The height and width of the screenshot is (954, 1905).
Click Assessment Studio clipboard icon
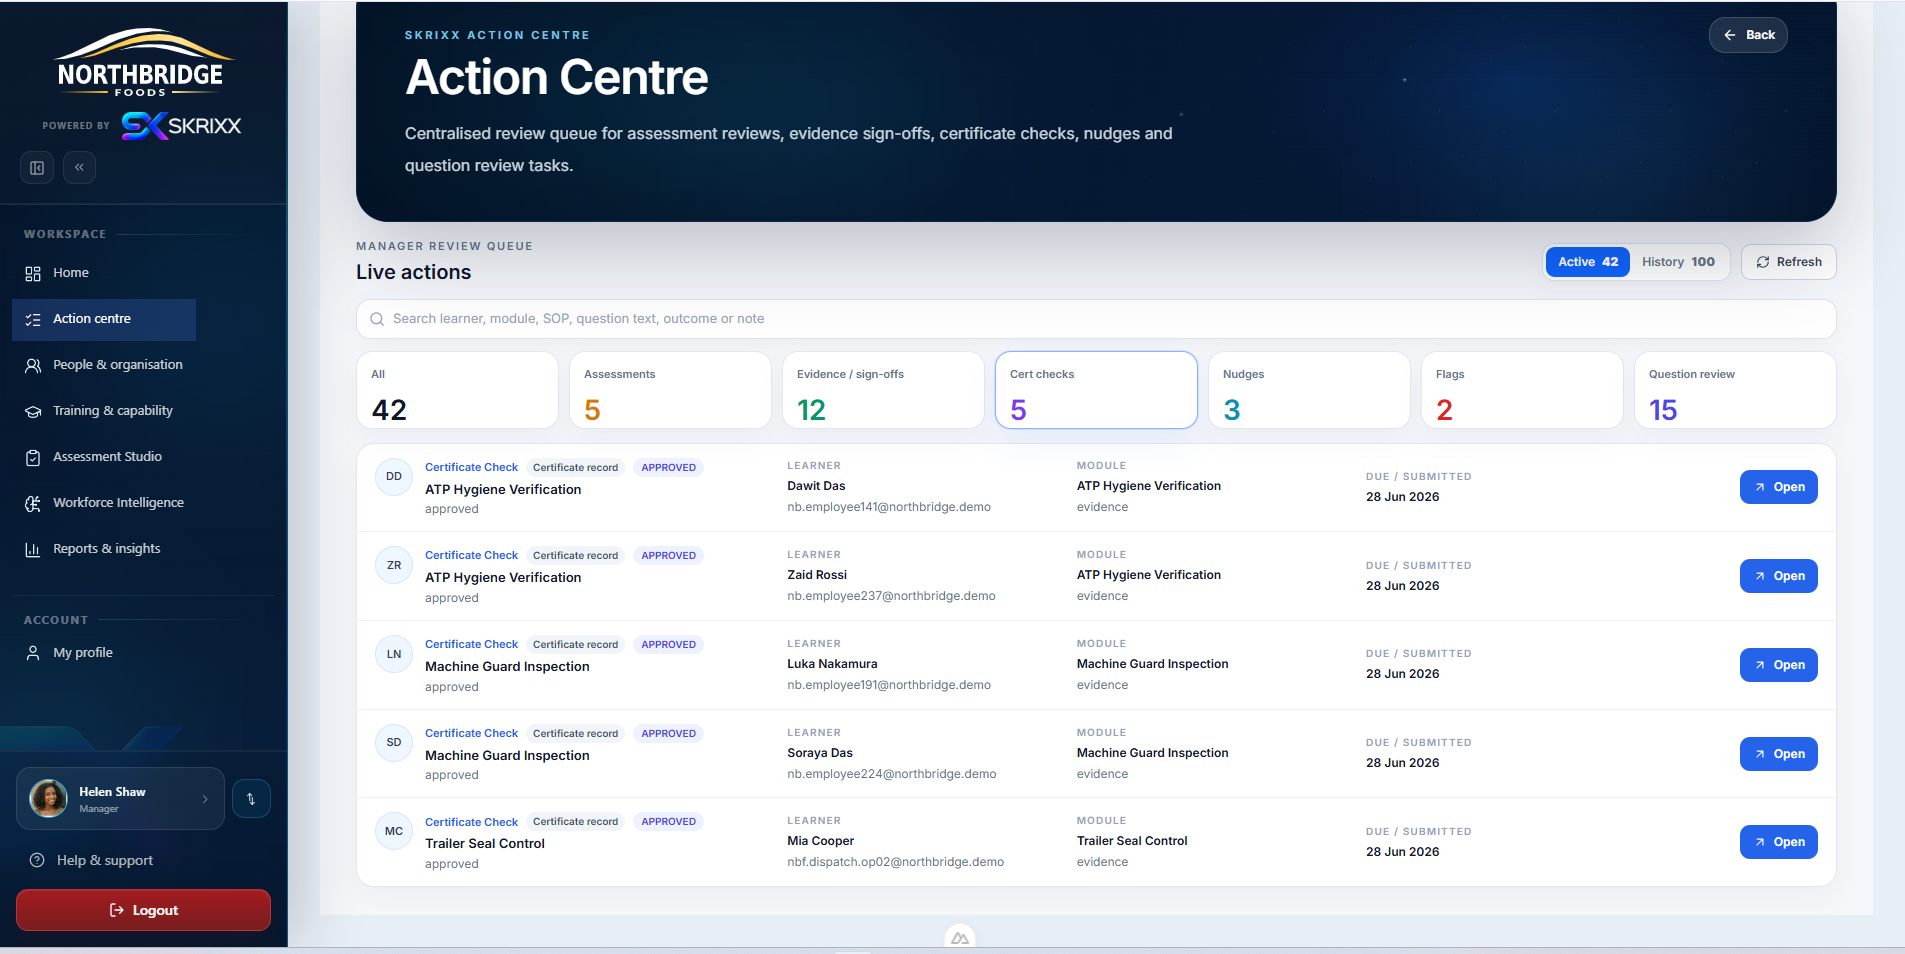[x=33, y=457]
